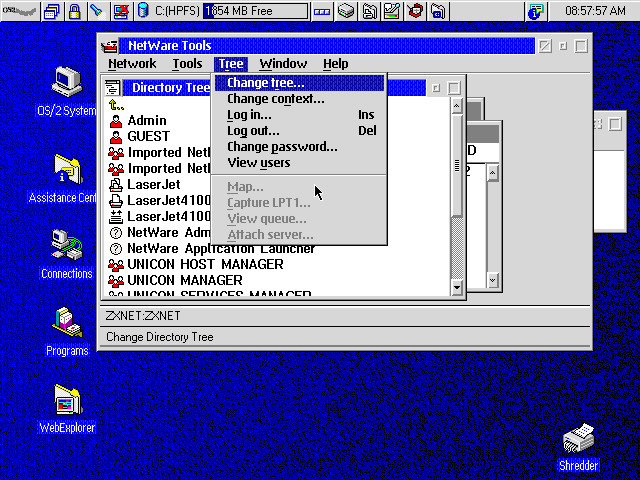Click the Directory Tree scrollbar thumb
Image resolution: width=640 pixels, height=480 pixels.
coord(457,165)
